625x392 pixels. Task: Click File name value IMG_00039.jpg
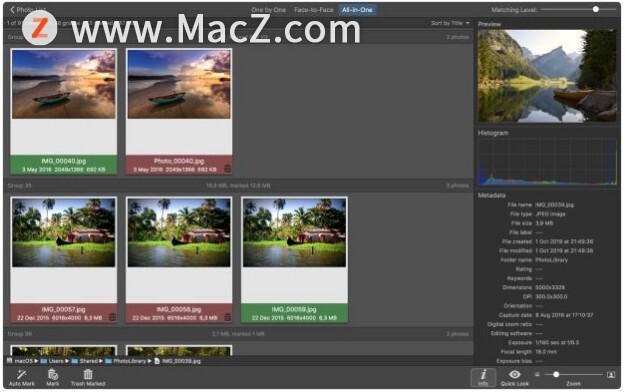point(554,205)
